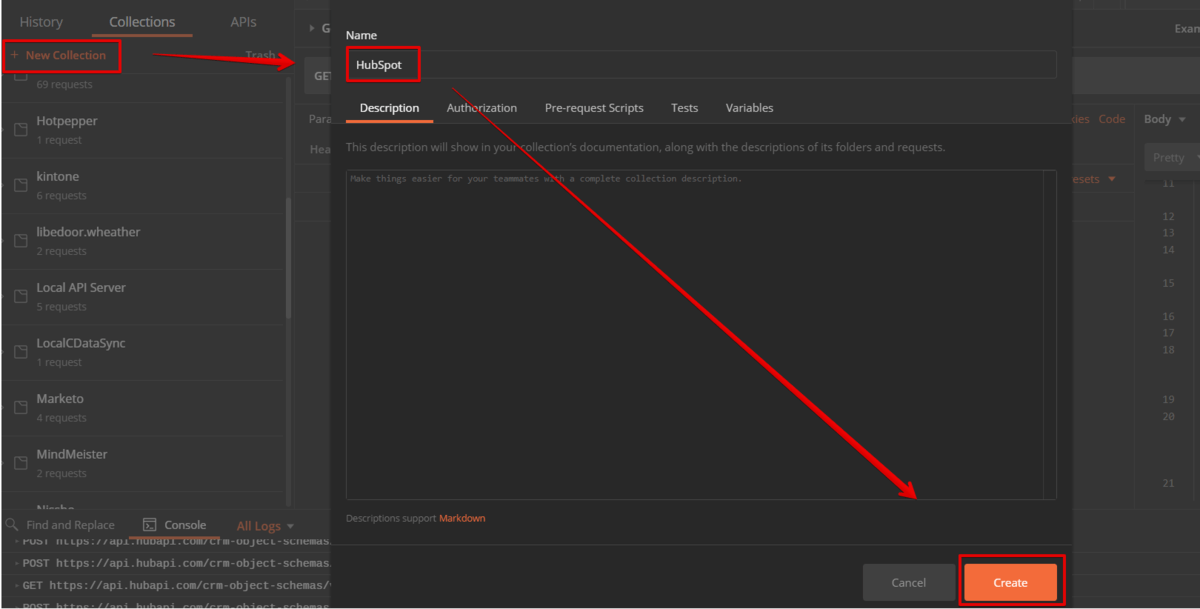Open the LocalCDataSync collection
The height and width of the screenshot is (609, 1200).
click(x=81, y=343)
